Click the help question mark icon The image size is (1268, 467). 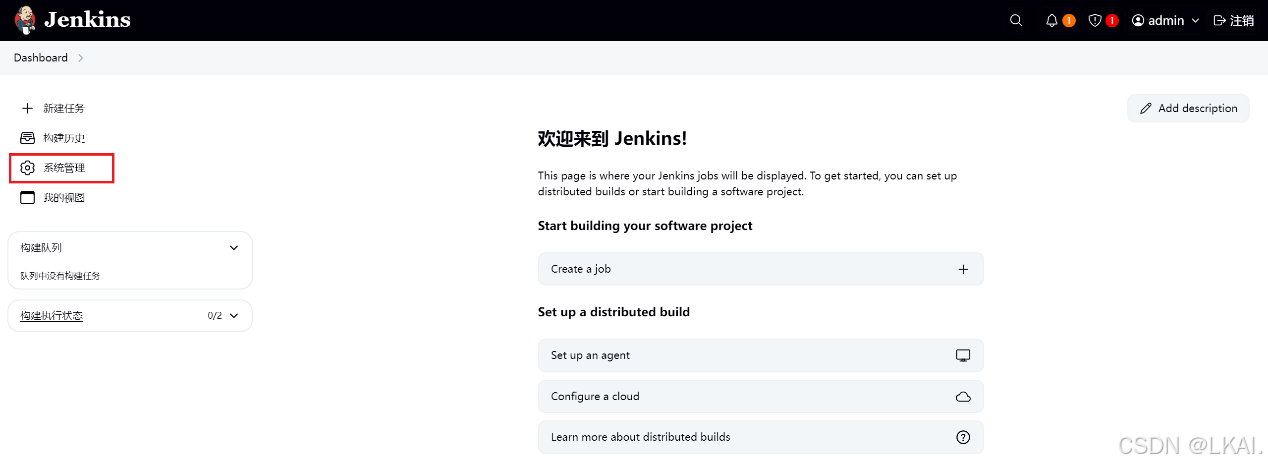click(x=963, y=437)
